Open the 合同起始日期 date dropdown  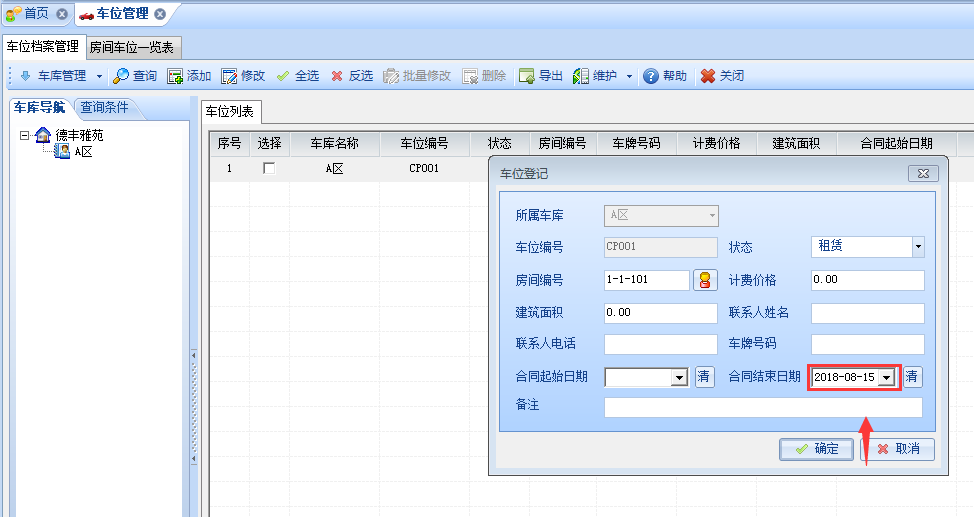tap(680, 377)
